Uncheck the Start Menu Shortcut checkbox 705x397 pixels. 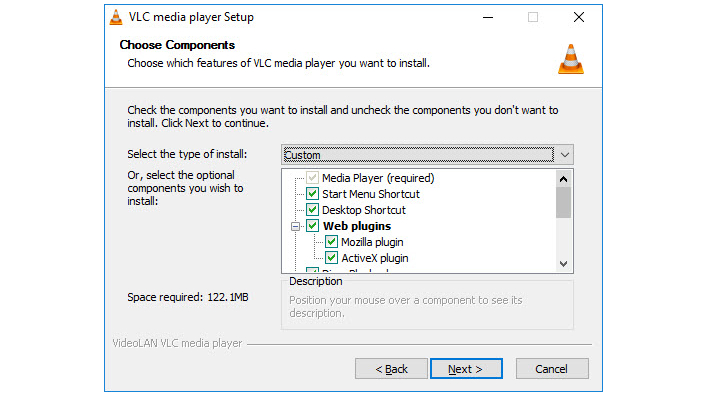click(312, 194)
